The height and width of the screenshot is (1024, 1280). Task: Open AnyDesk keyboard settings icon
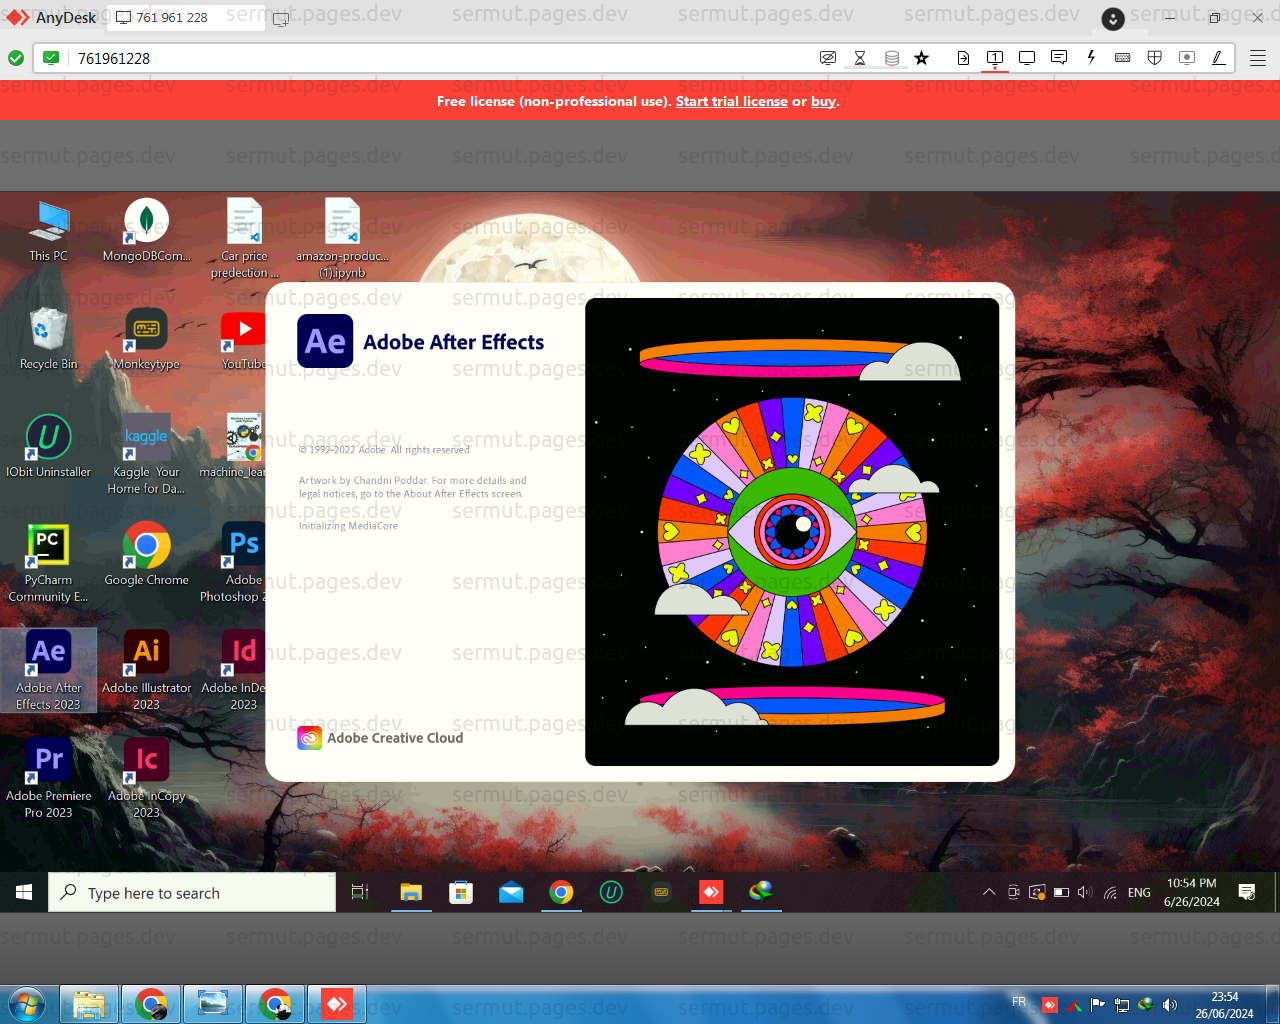[1122, 58]
